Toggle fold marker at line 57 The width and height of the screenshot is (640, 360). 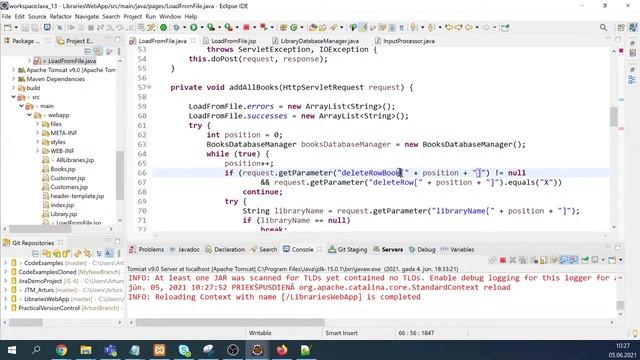pyautogui.click(x=149, y=87)
